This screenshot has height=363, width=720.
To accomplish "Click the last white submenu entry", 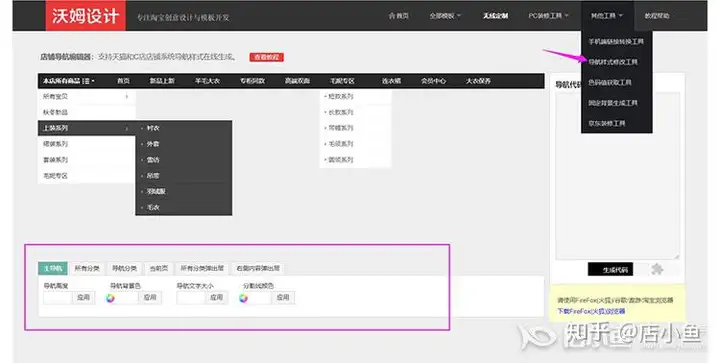I will point(340,160).
